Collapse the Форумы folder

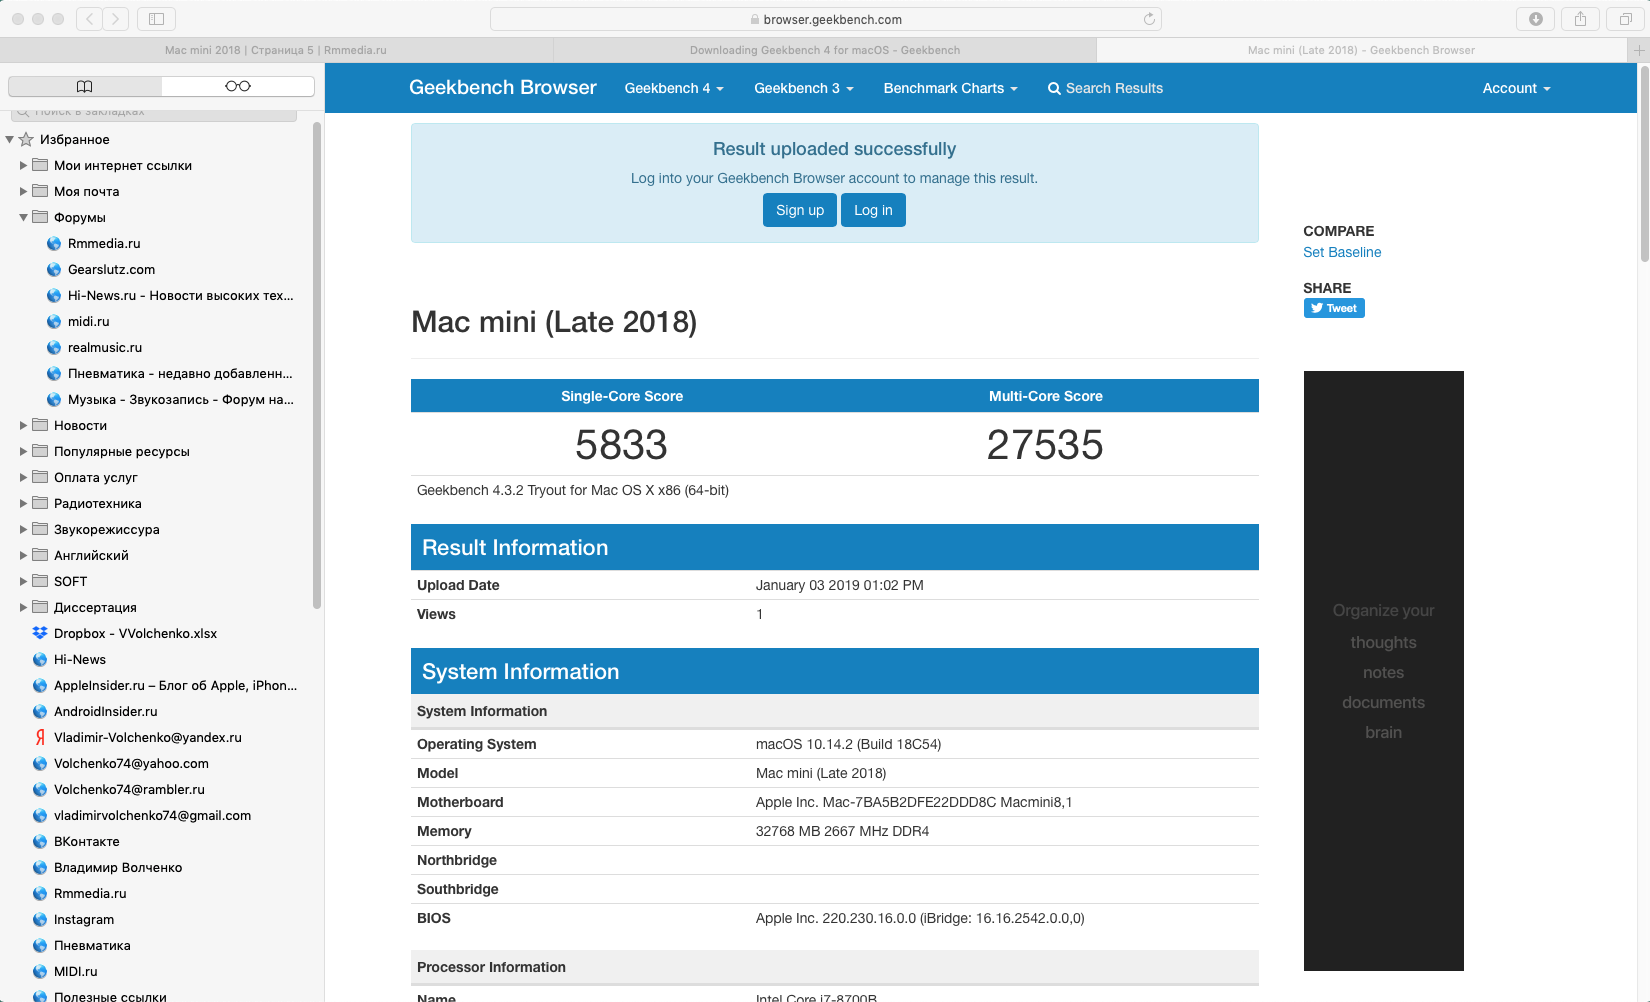23,217
